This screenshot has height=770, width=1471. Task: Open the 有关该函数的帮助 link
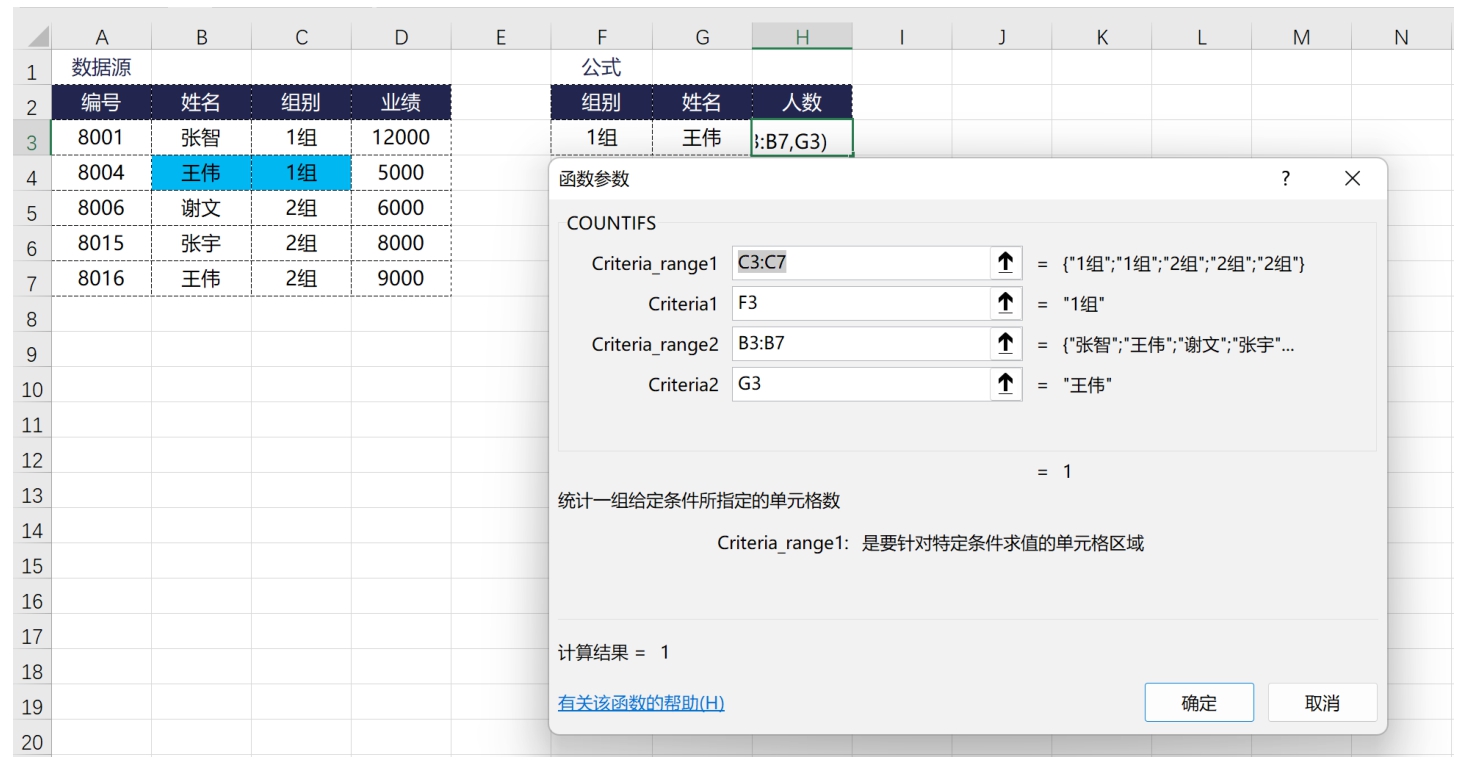click(x=640, y=703)
